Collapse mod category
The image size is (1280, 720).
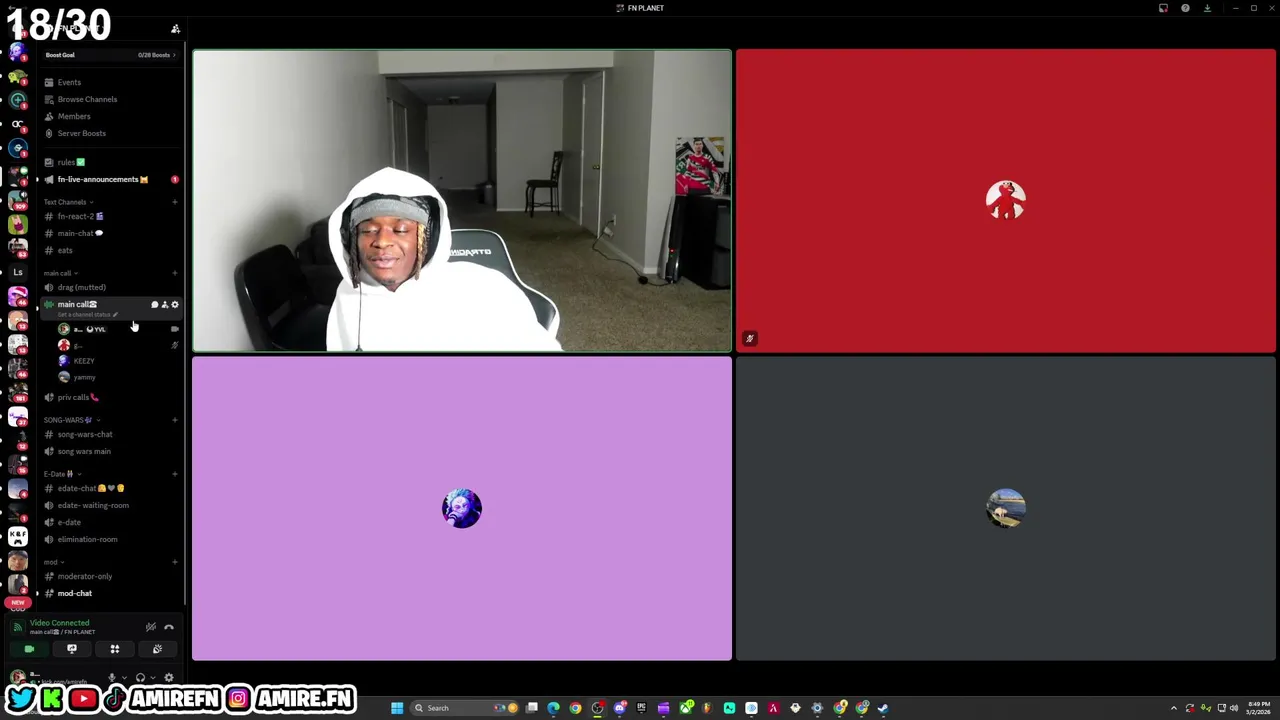coord(53,562)
